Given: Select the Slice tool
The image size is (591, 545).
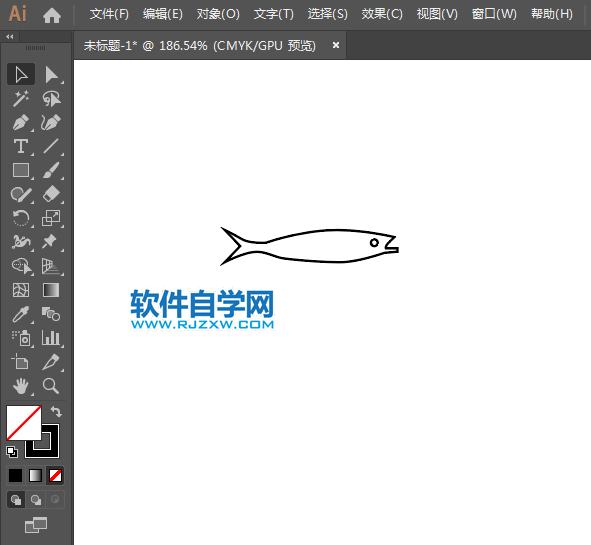Looking at the screenshot, I should [x=51, y=362].
